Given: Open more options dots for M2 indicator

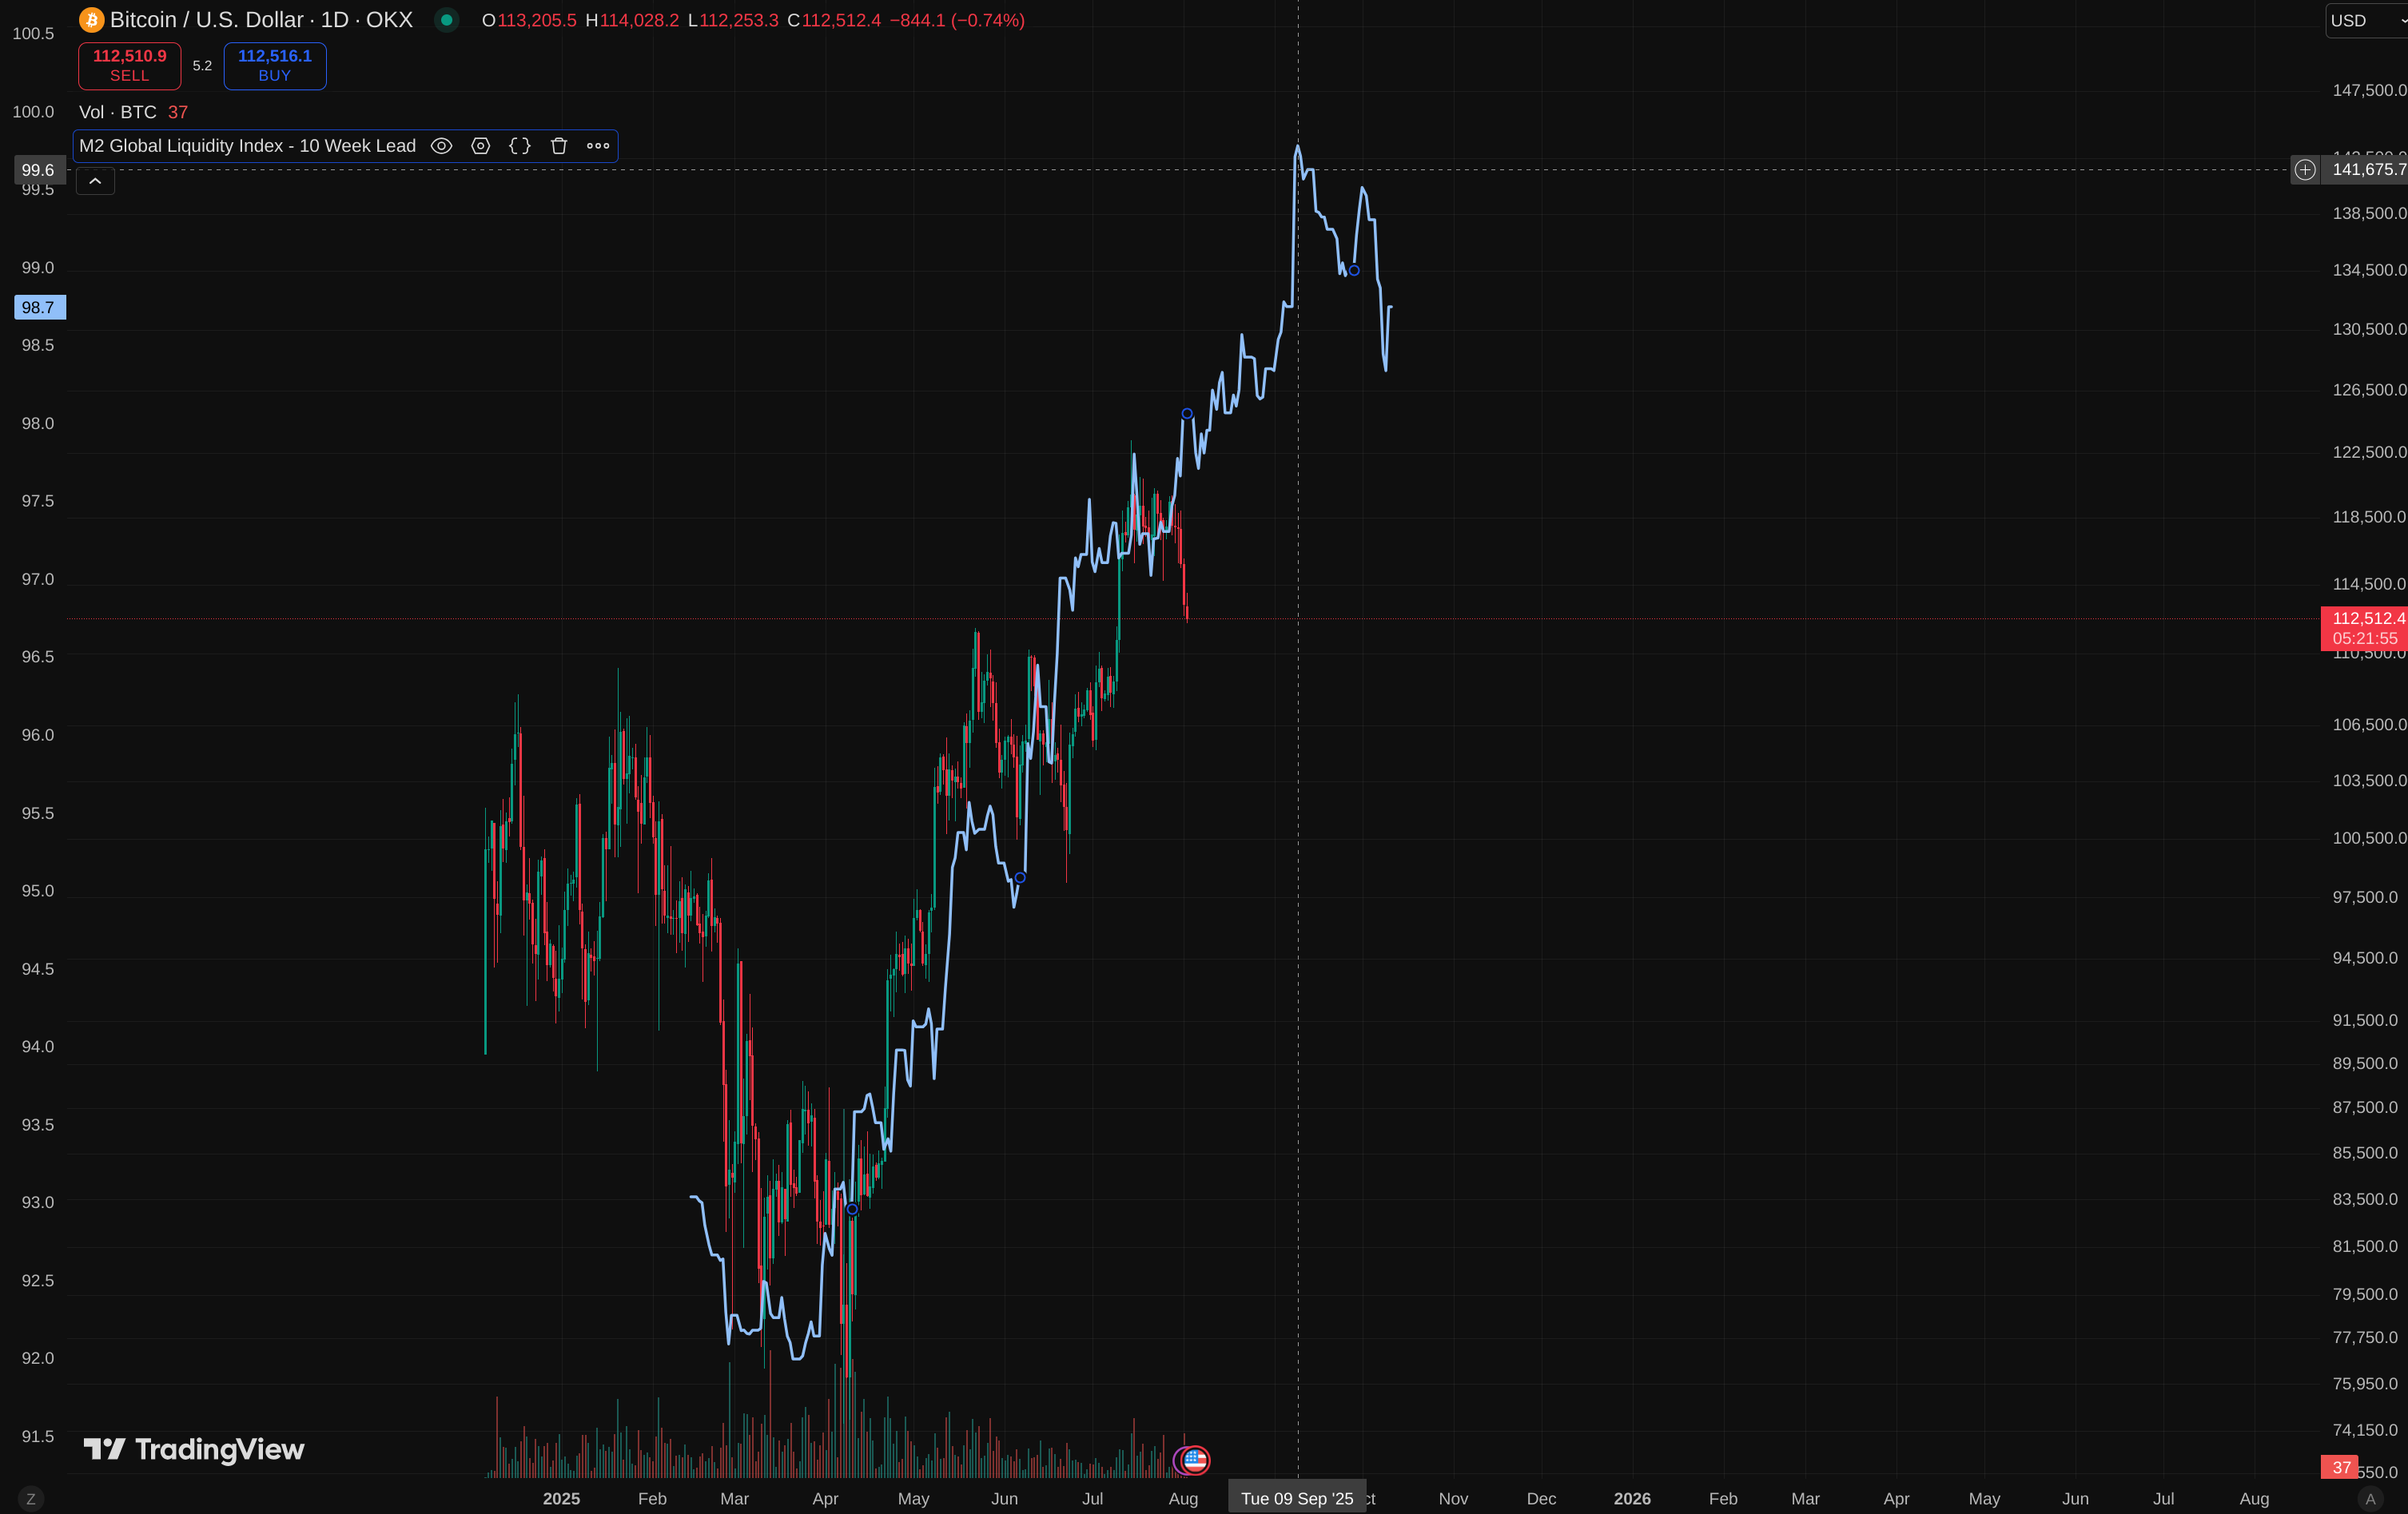Looking at the screenshot, I should [598, 146].
